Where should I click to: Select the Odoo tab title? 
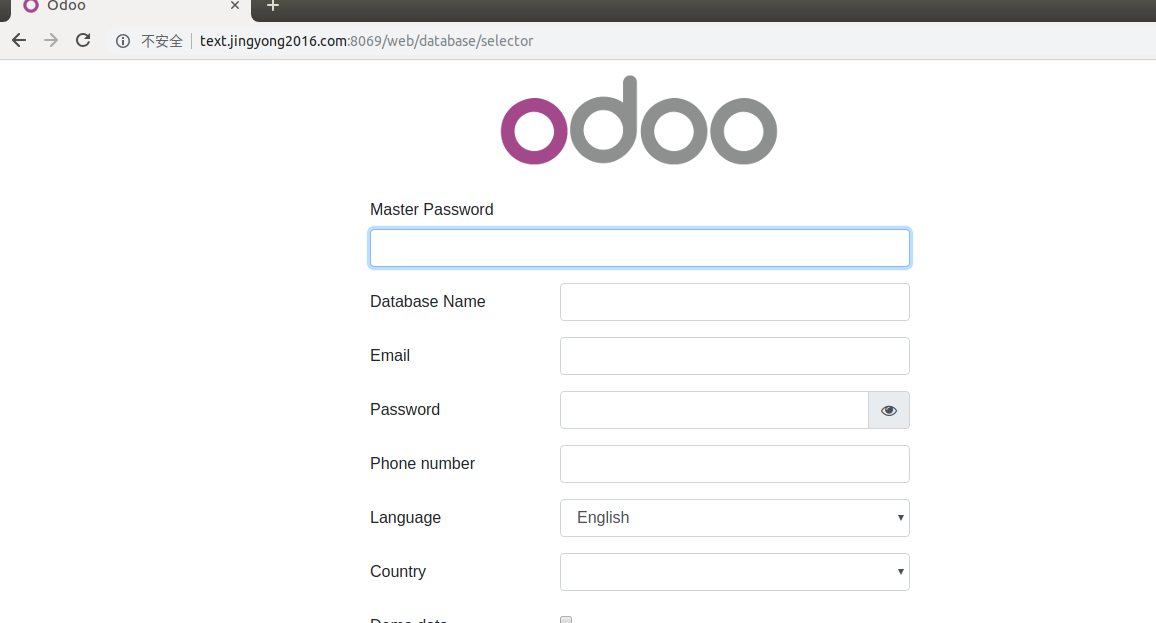[x=66, y=6]
